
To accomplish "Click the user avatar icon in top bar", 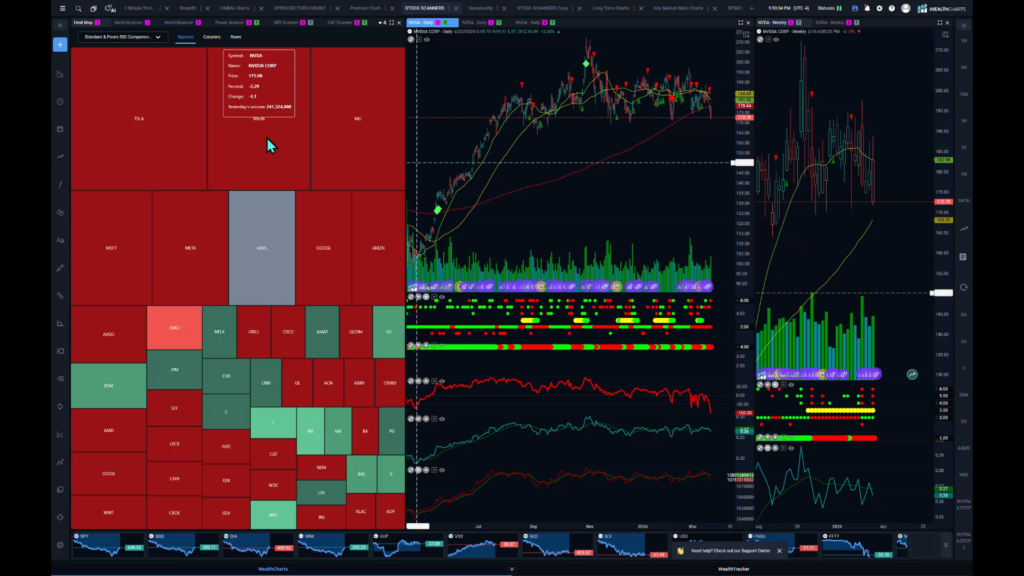I will point(906,8).
